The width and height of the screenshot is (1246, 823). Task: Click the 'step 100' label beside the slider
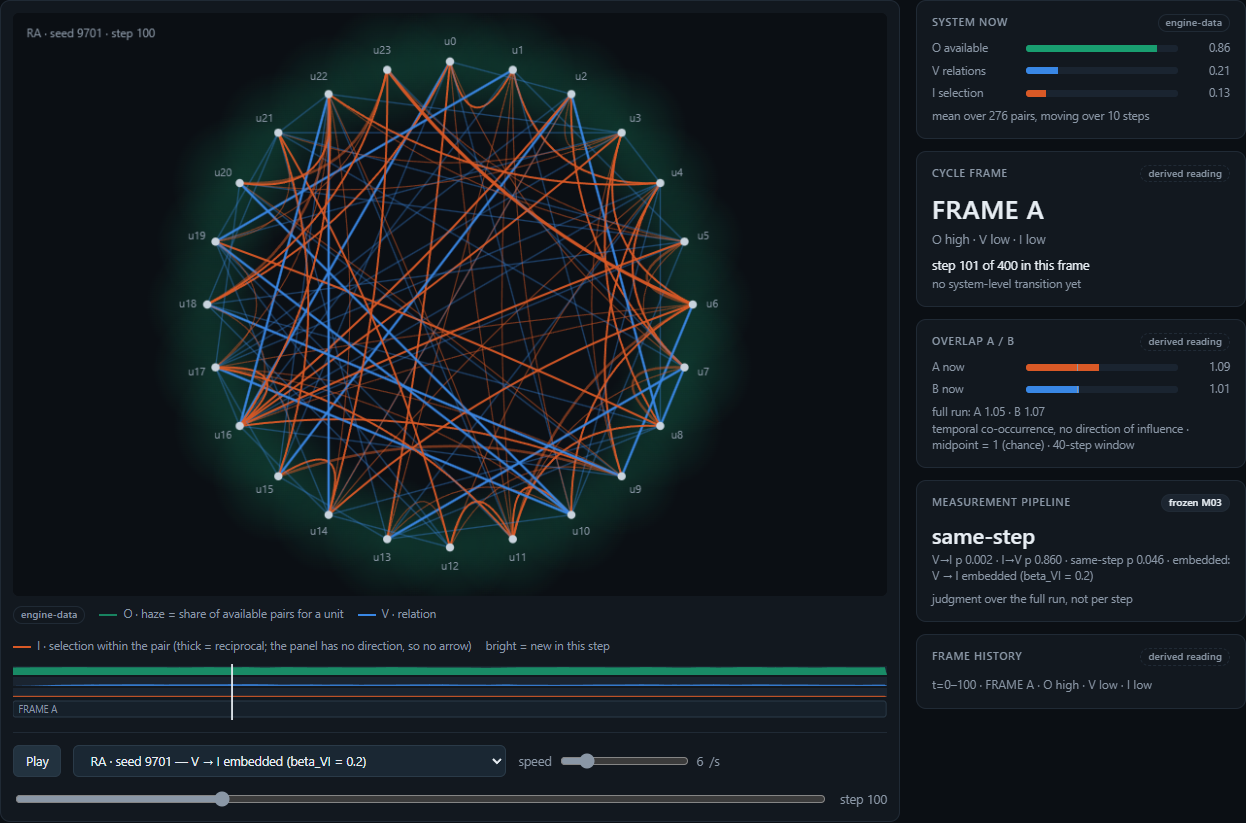[863, 799]
